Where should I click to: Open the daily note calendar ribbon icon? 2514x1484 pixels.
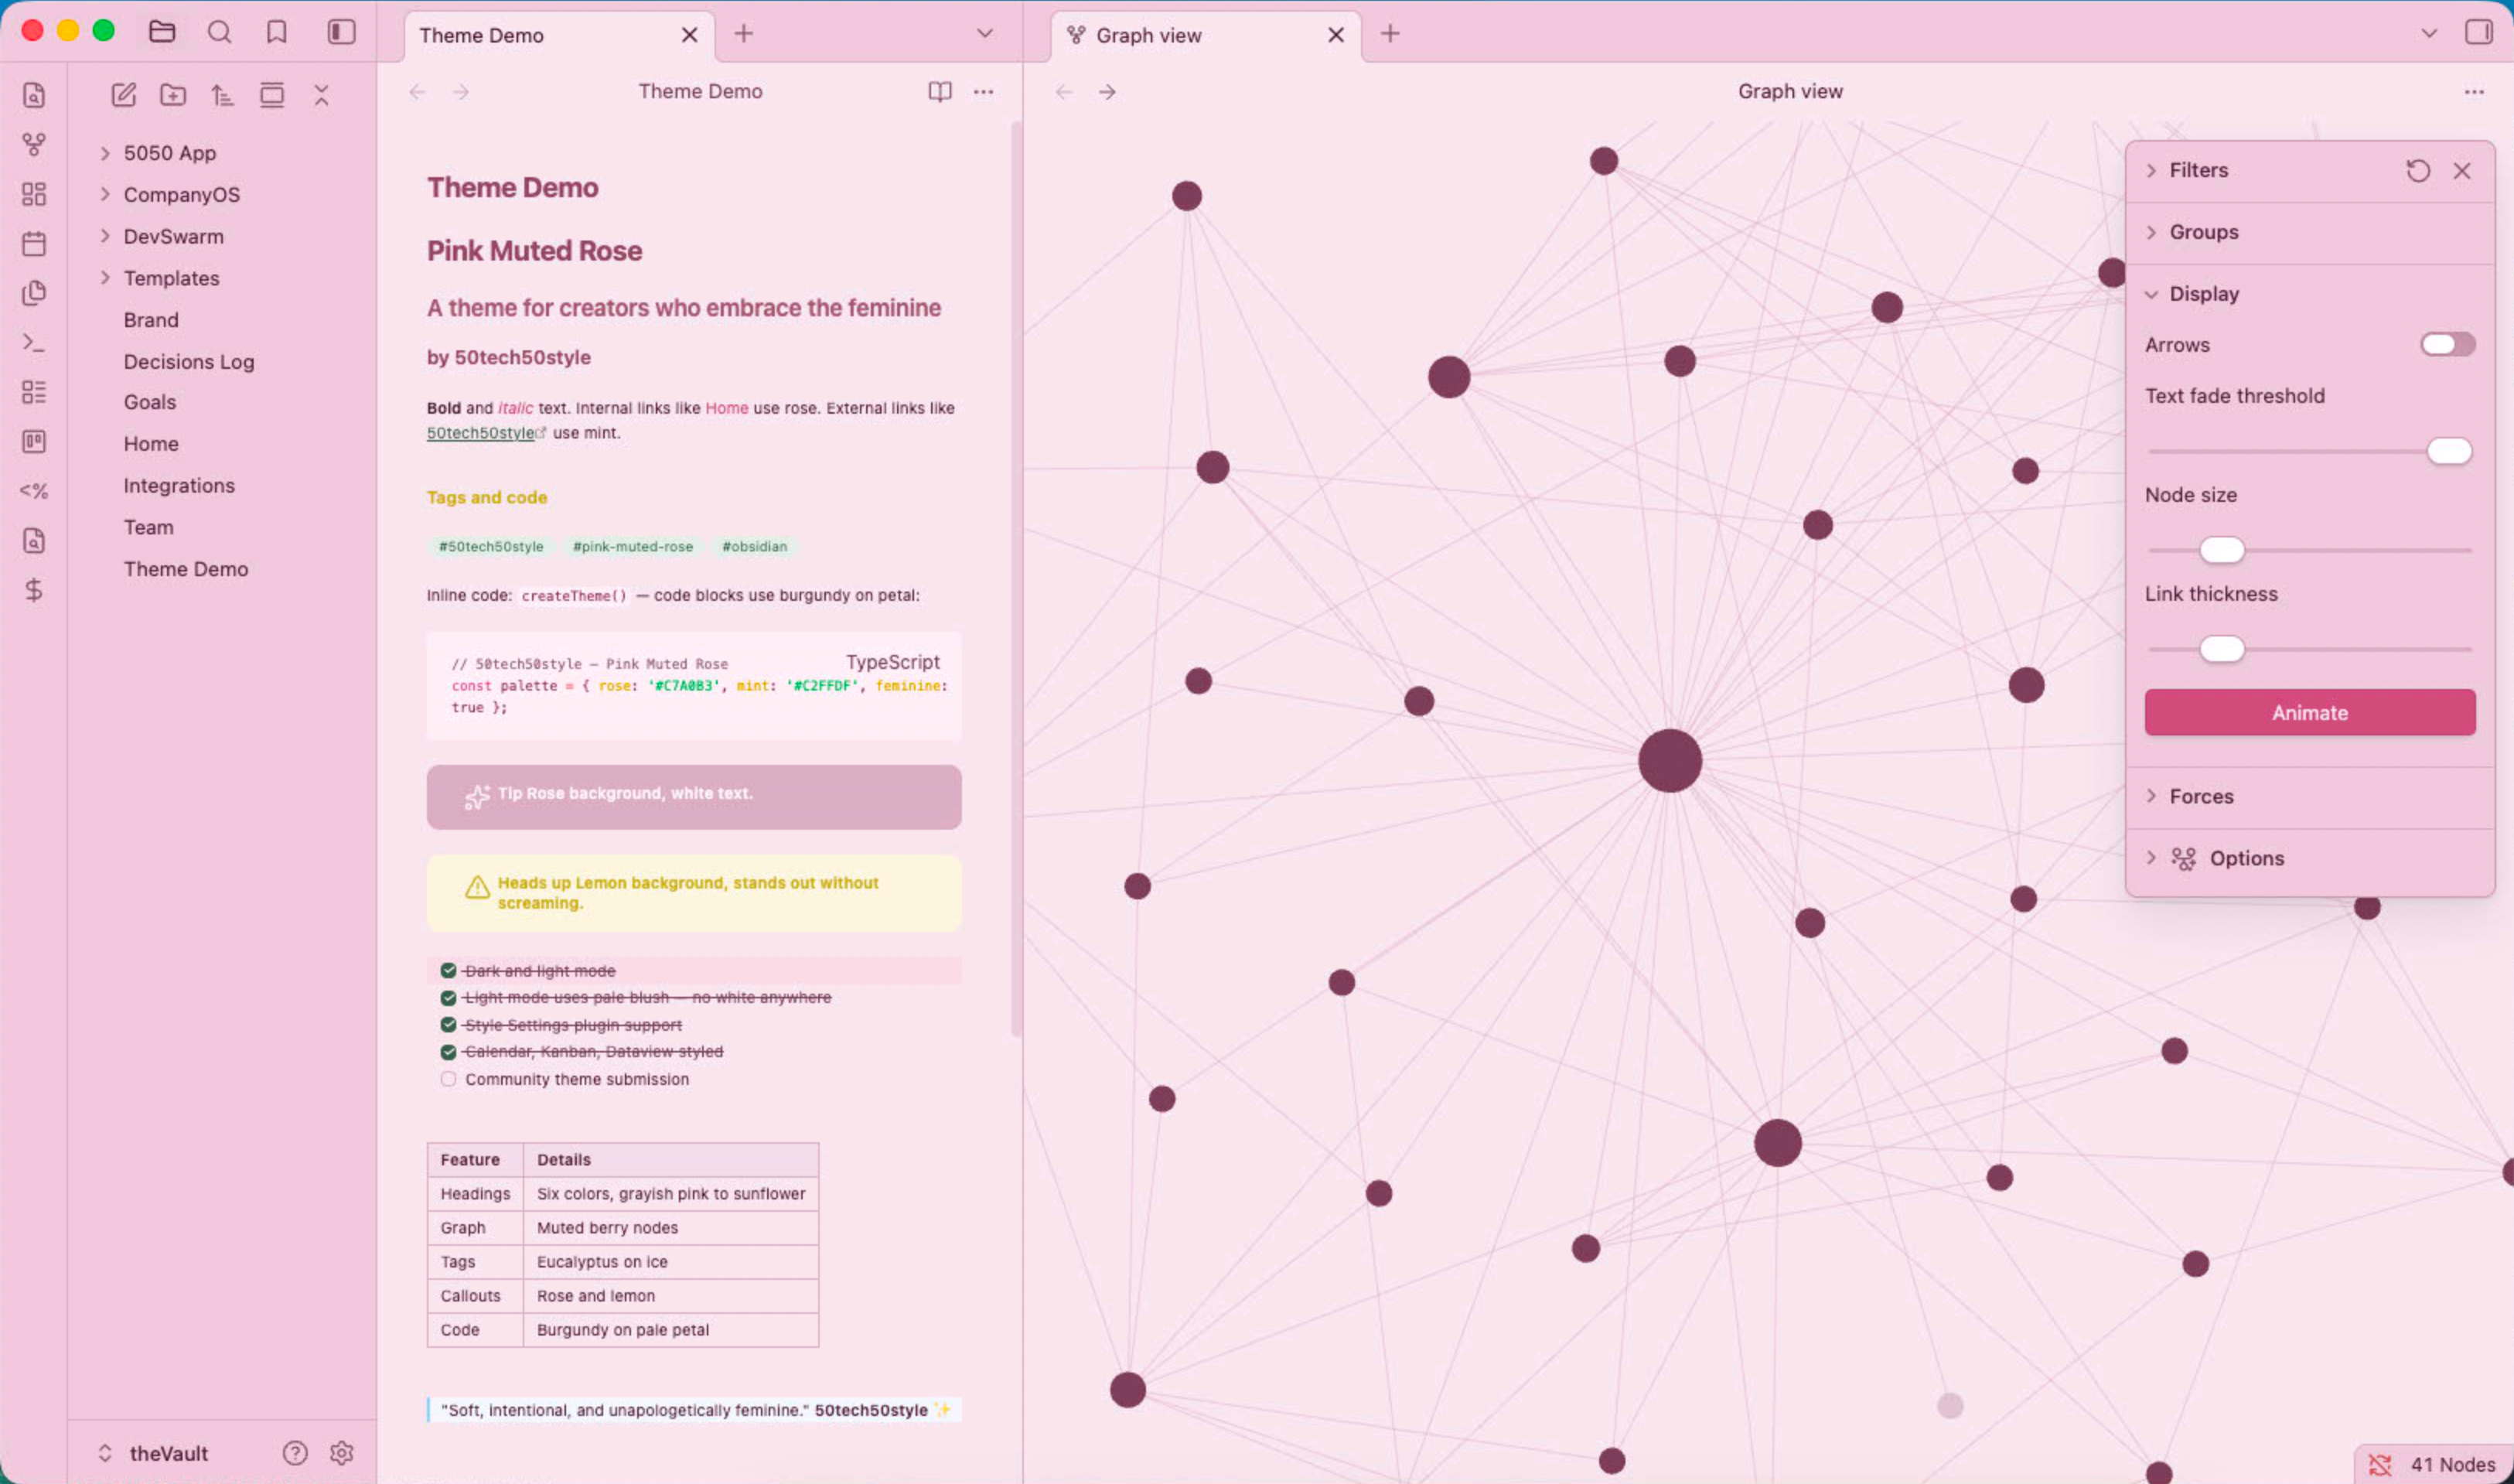tap(34, 243)
